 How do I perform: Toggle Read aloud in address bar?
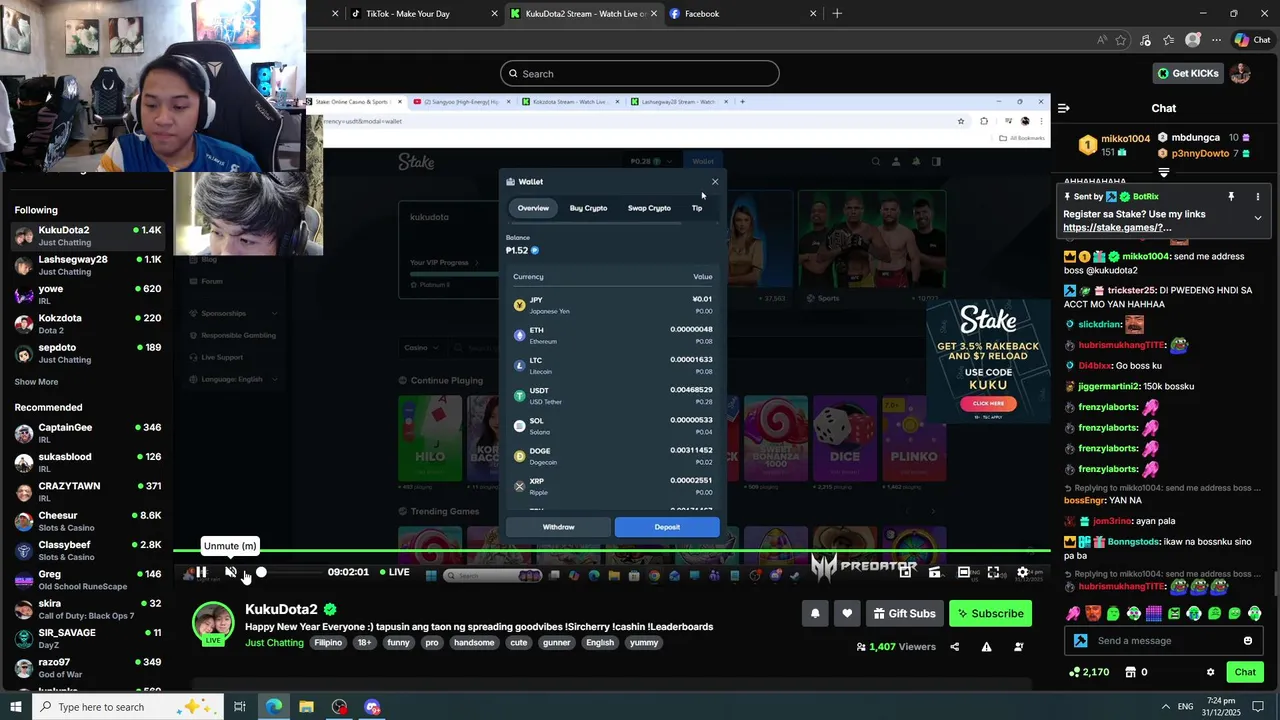tap(1101, 40)
